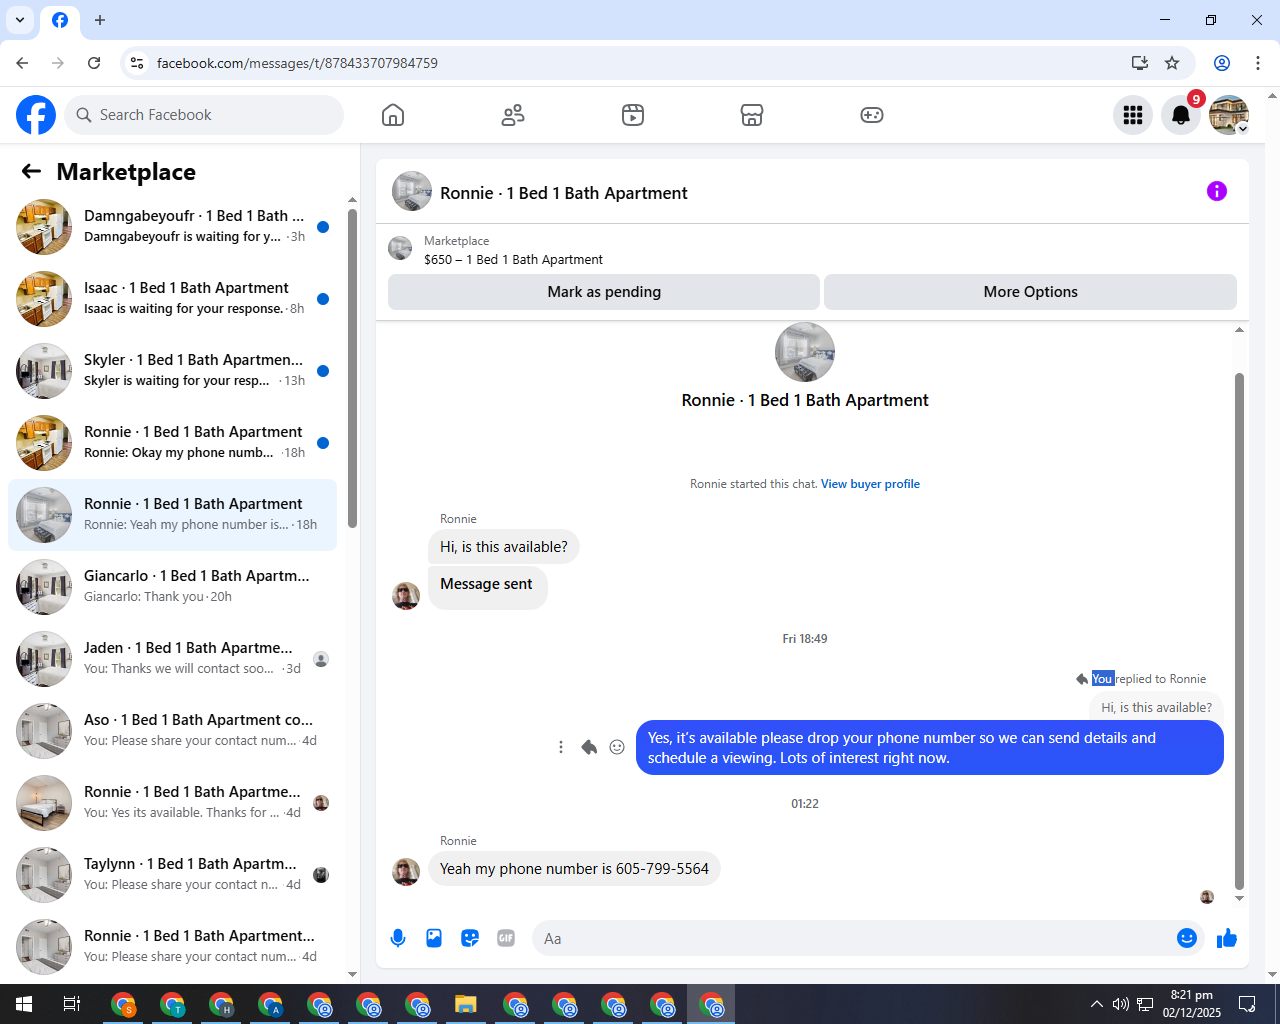Click the More Options button

coord(1030,292)
